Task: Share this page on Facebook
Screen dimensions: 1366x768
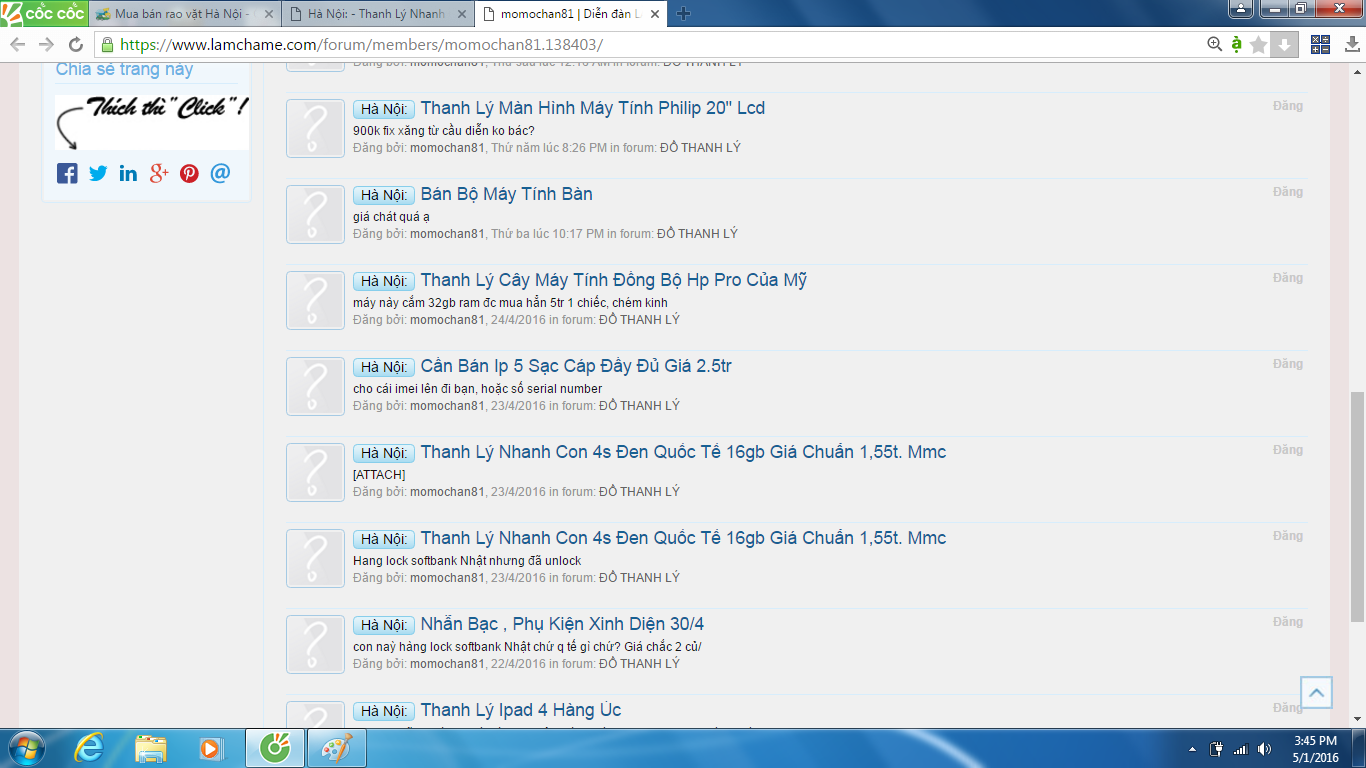Action: (x=67, y=173)
